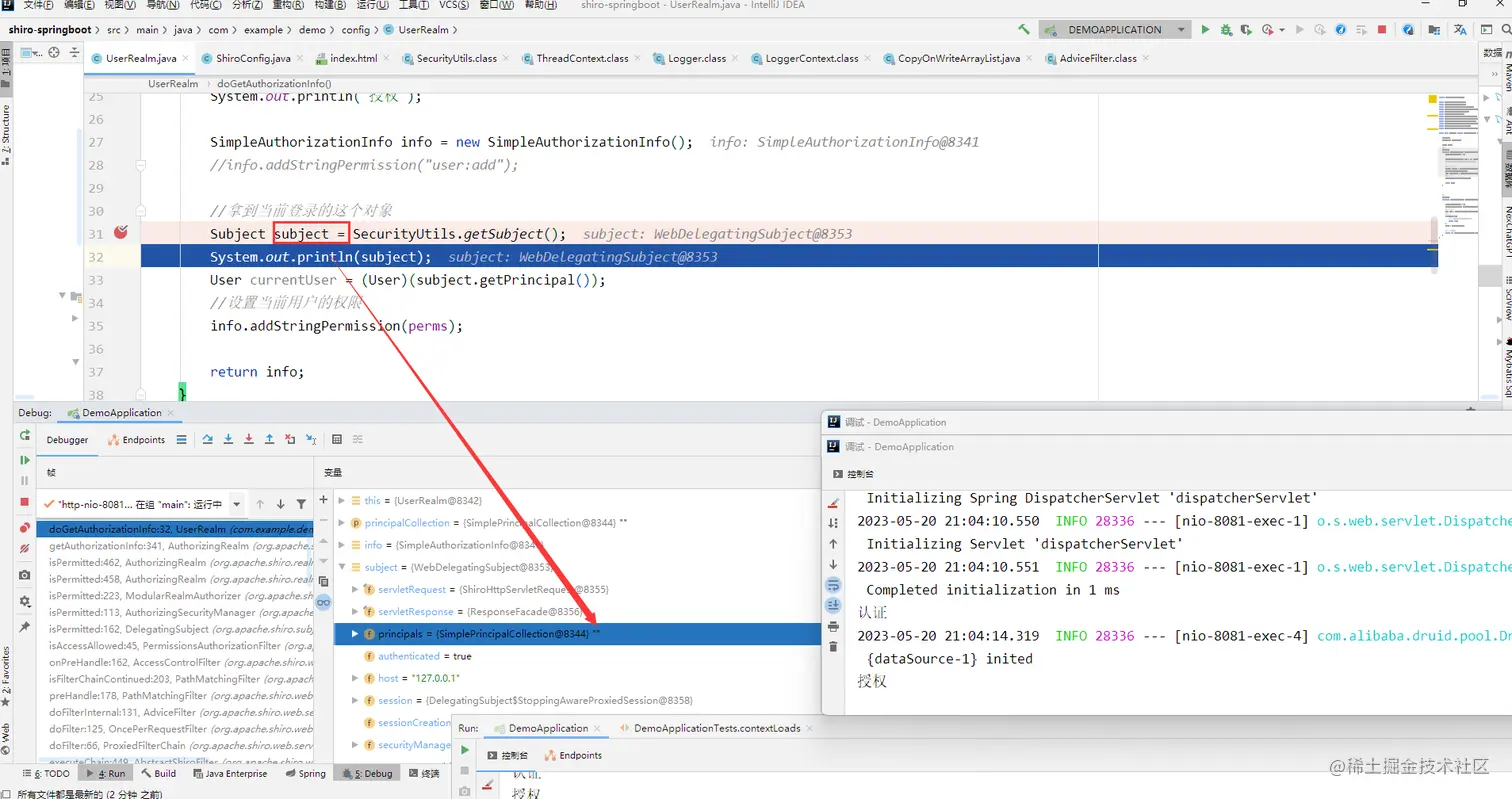This screenshot has width=1512, height=799.
Task: Open the Z: Structure side tab
Action: pos(7,134)
